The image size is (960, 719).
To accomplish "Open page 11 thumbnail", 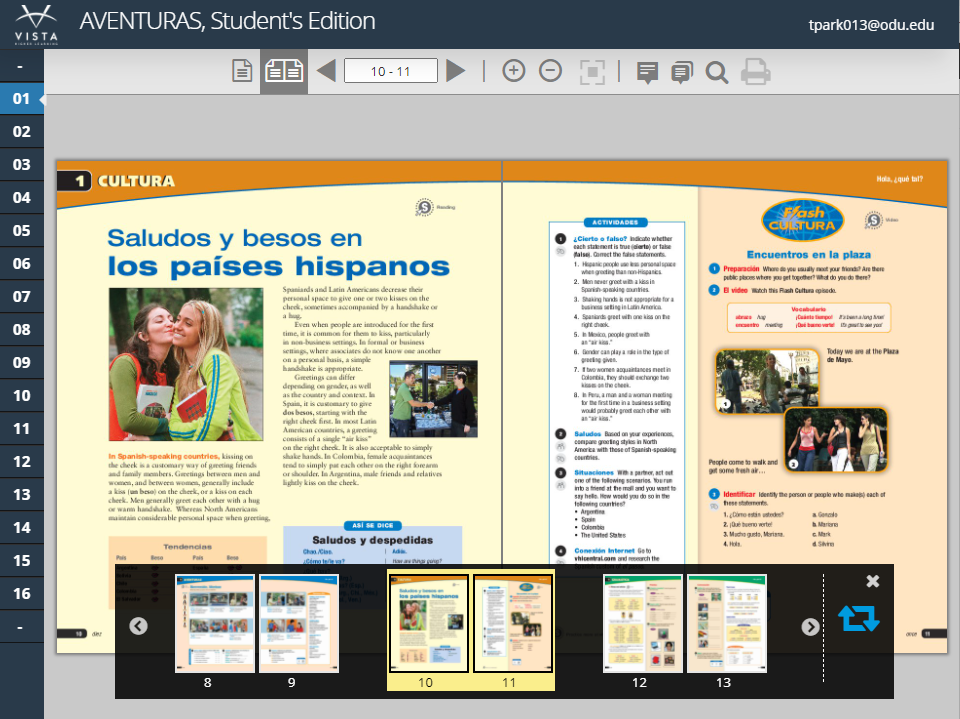I will click(x=513, y=623).
